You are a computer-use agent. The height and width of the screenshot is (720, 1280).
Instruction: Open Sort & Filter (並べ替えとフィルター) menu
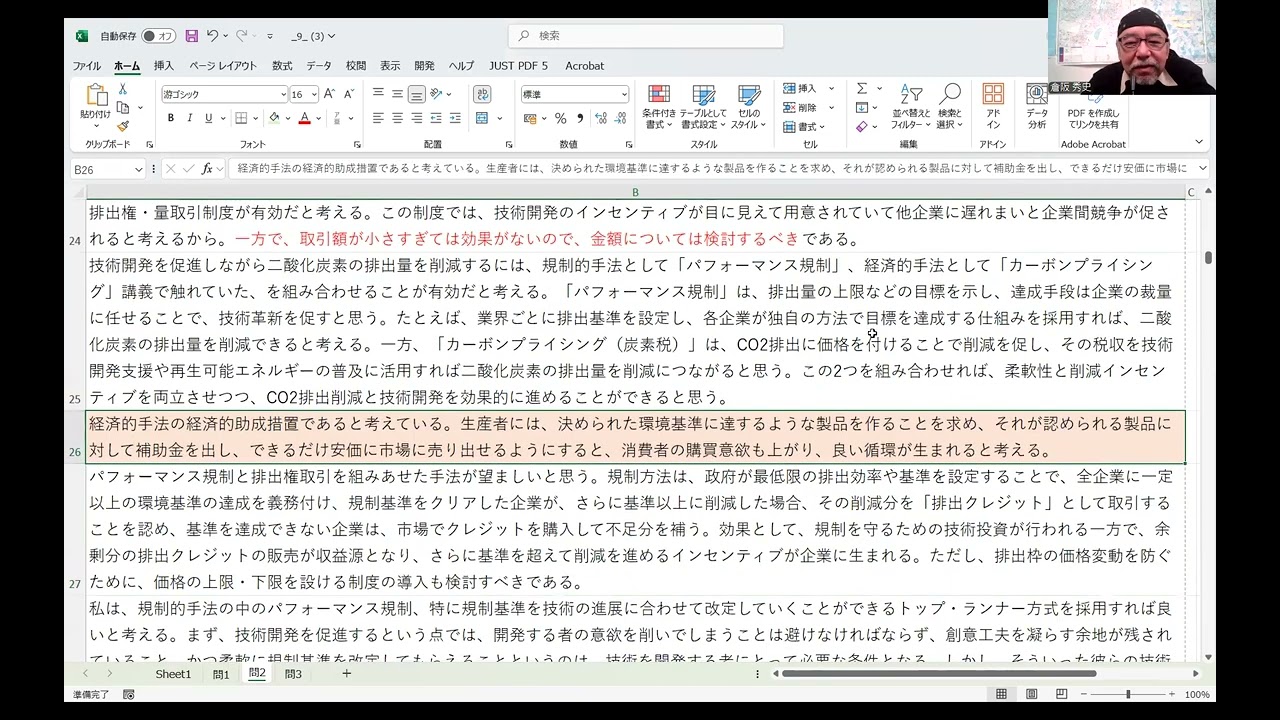[x=911, y=107]
